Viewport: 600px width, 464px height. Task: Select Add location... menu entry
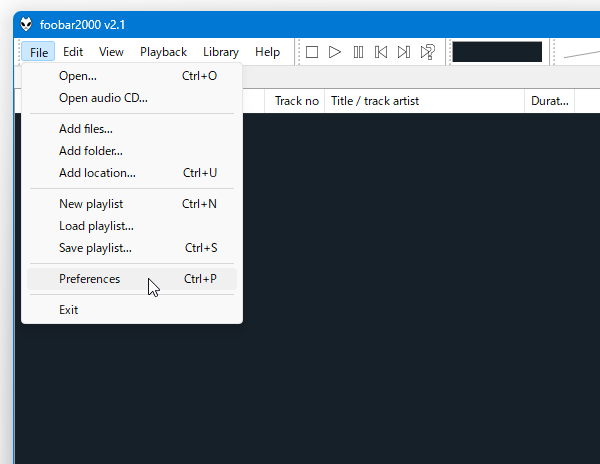click(x=132, y=173)
